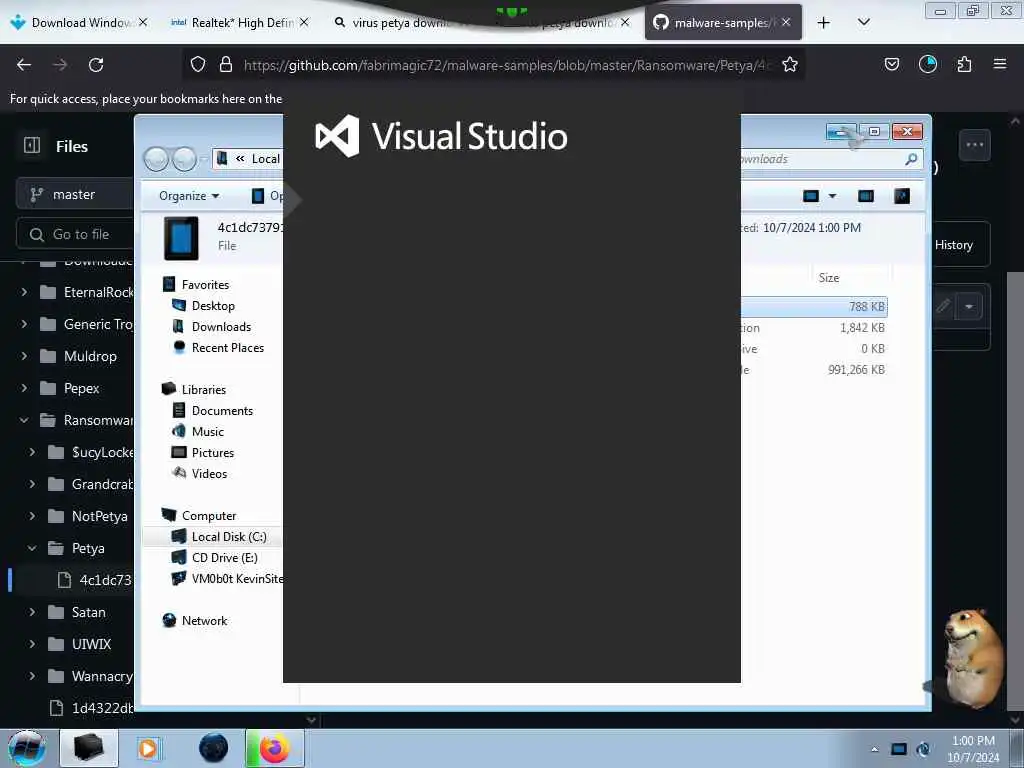Open GitHub edit file dropdown arrow
The height and width of the screenshot is (768, 1024).
[x=969, y=306]
